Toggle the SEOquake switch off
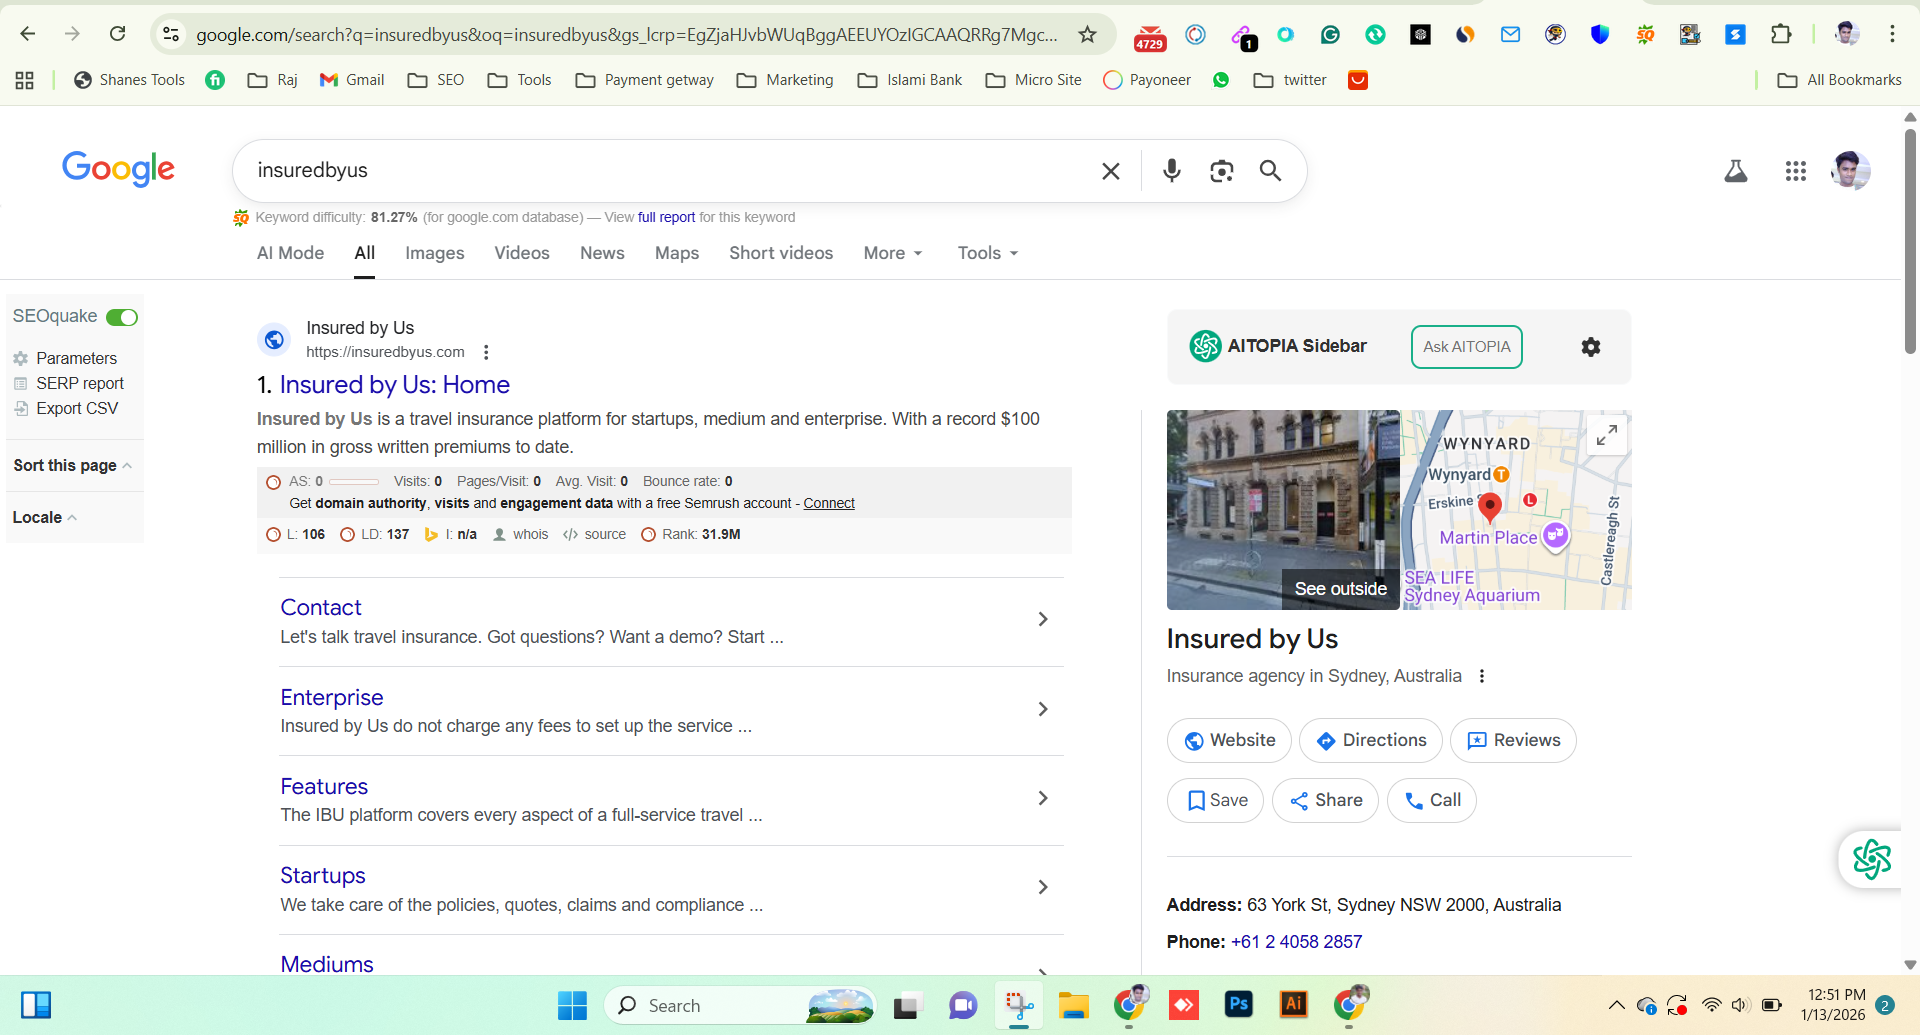Screen dimensions: 1920x1035 point(122,317)
